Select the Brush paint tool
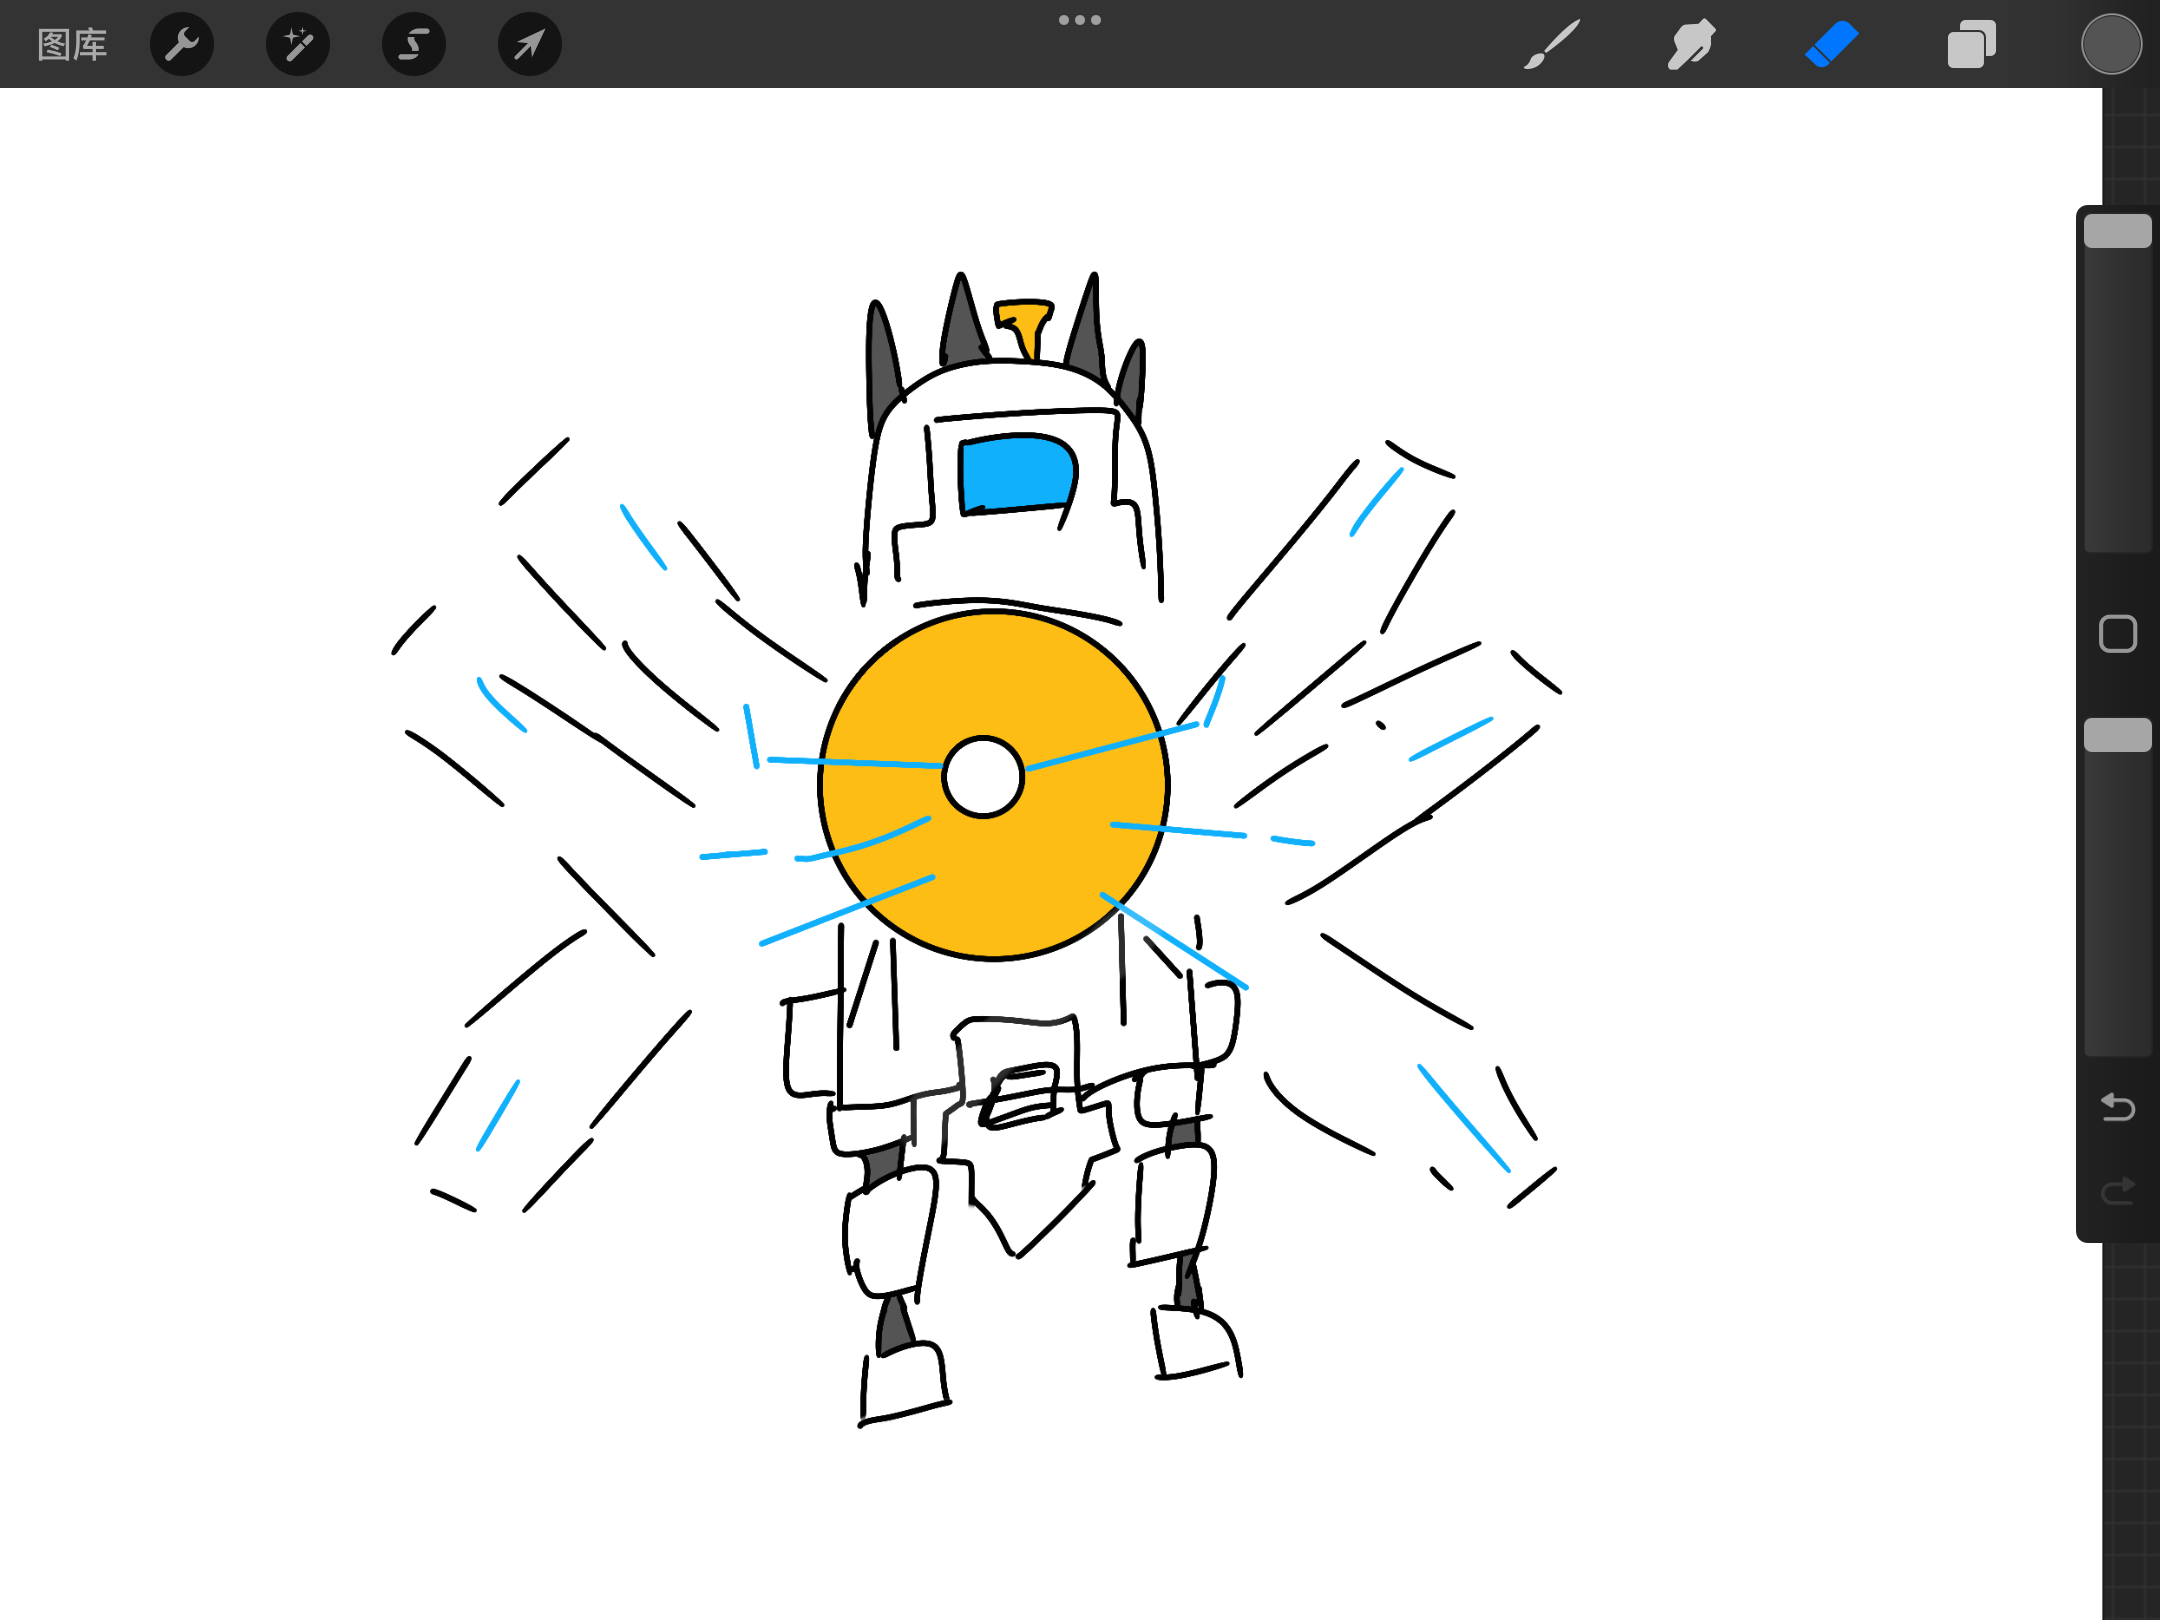The image size is (2160, 1620). [1552, 45]
